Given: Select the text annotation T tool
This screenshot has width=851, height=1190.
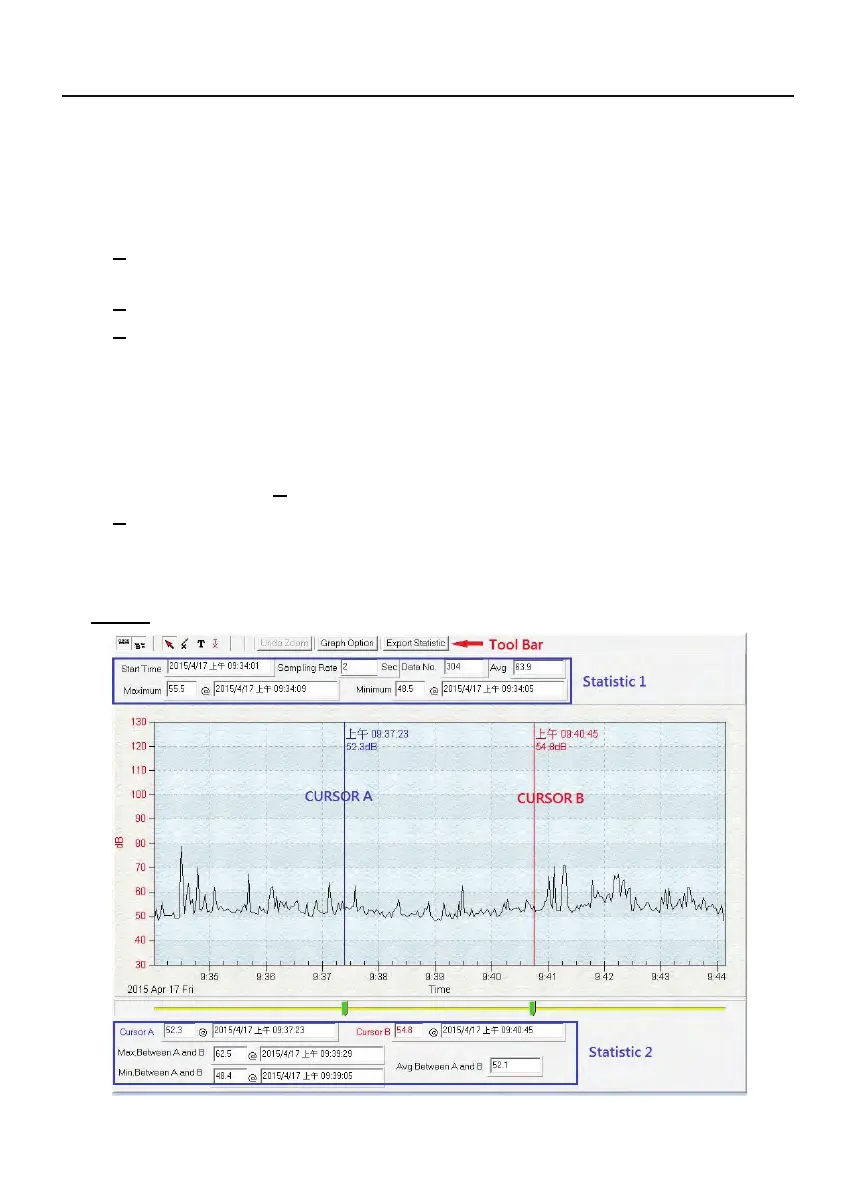Looking at the screenshot, I should tap(201, 644).
